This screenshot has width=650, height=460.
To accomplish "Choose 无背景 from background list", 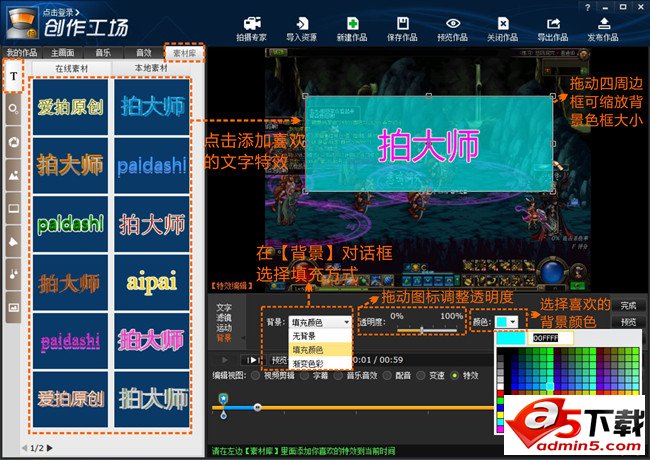I will point(320,336).
